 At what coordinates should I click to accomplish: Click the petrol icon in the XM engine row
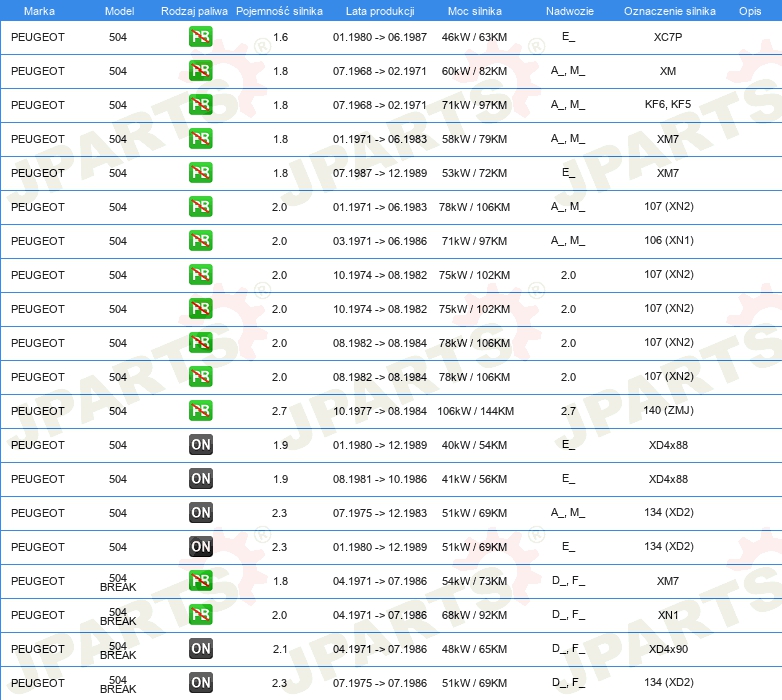[201, 71]
